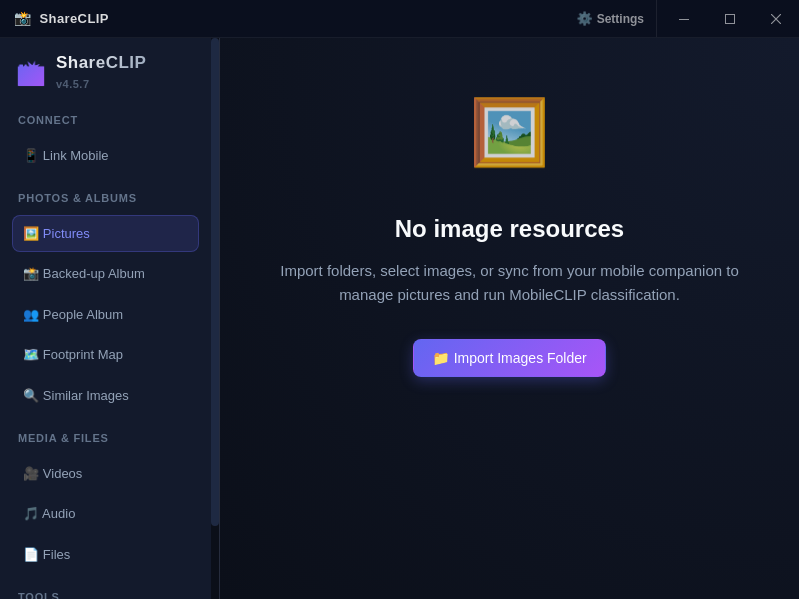Click the Pictures frame icon in sidebar
Image resolution: width=799 pixels, height=599 pixels.
[x=31, y=233]
